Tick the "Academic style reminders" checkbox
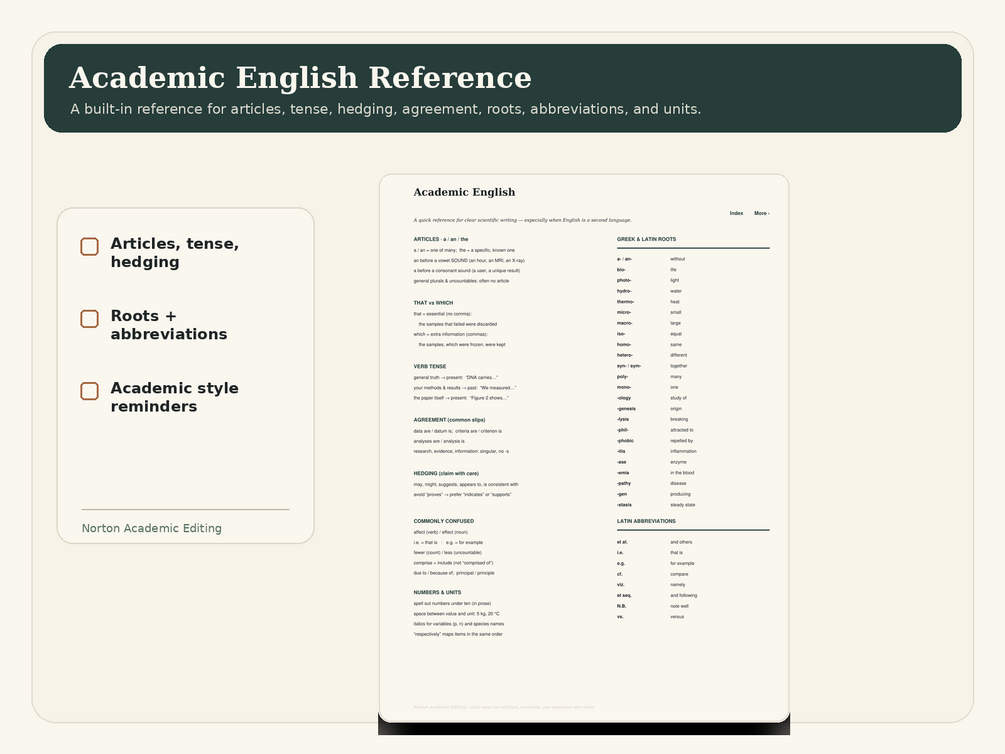The height and width of the screenshot is (754, 1005). (90, 391)
